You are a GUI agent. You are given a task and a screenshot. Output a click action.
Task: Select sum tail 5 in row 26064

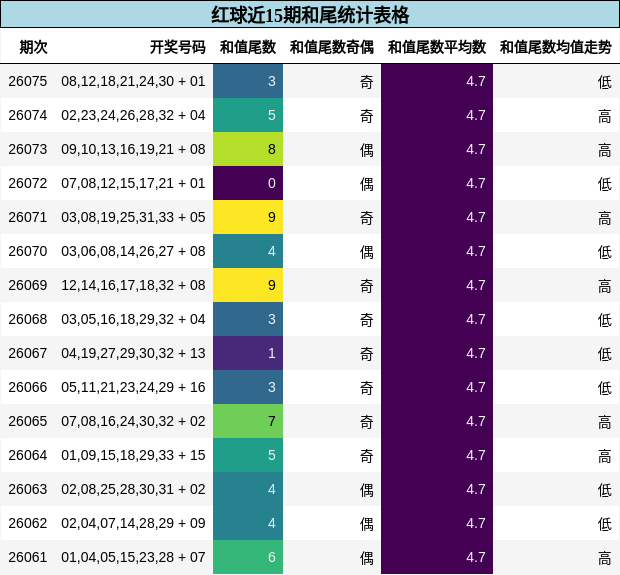248,455
